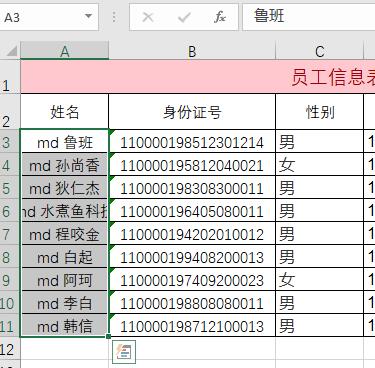This screenshot has width=375, height=368.
Task: Click ID cell 110000198308300011
Action: coord(192,188)
